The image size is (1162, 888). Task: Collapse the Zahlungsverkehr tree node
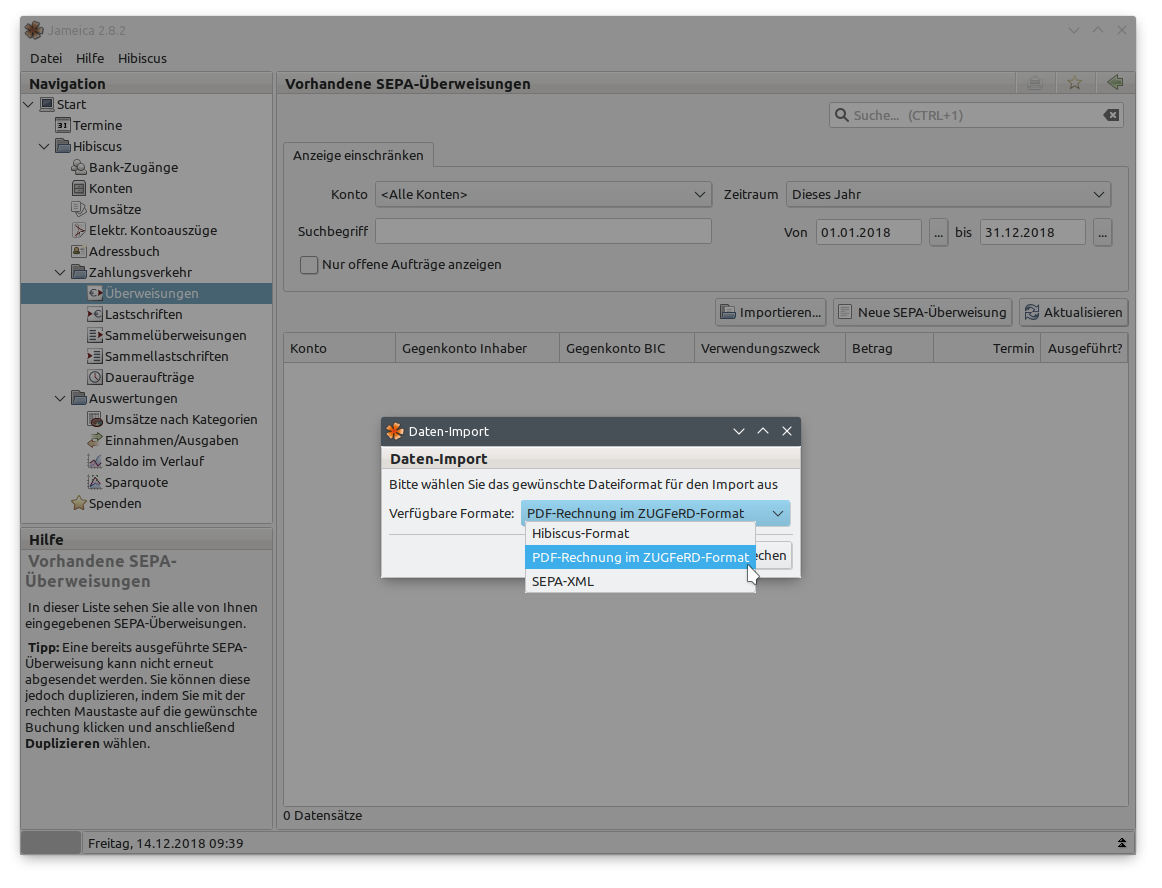click(x=61, y=273)
